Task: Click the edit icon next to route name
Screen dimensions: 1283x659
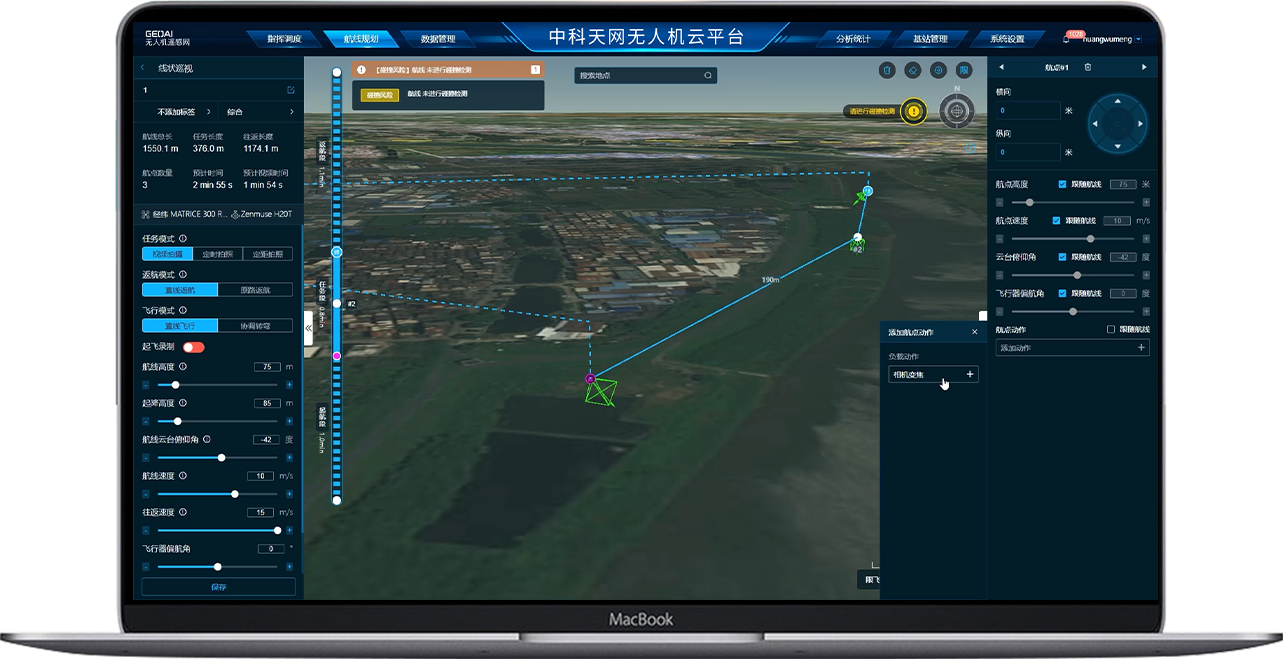Action: (x=291, y=90)
